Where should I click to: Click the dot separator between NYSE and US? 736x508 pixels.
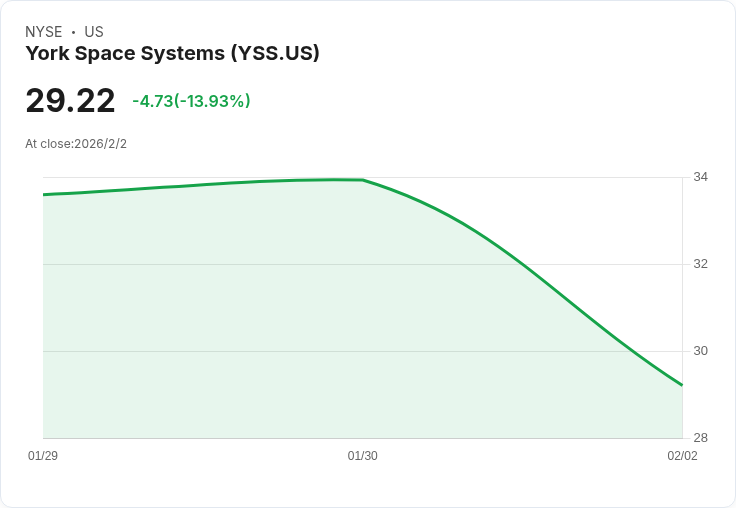pos(73,32)
